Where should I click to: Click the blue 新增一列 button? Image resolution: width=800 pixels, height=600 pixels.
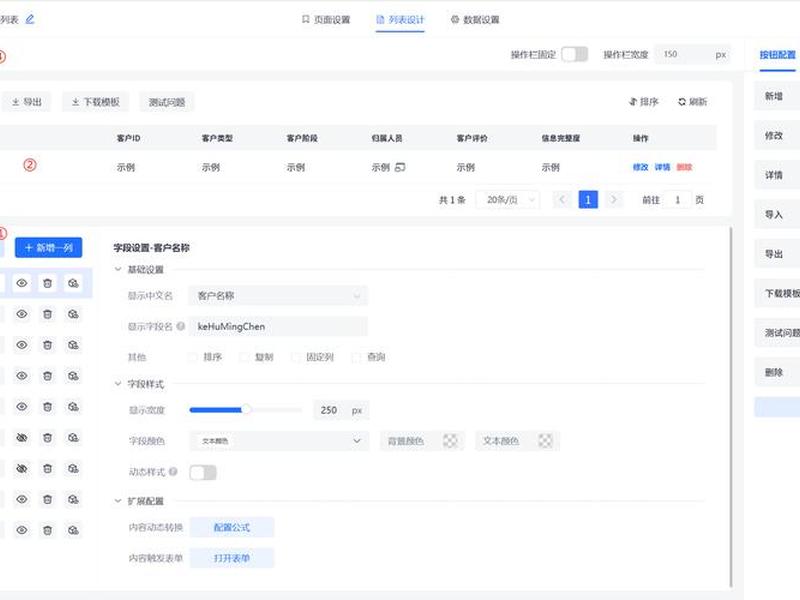[48, 247]
